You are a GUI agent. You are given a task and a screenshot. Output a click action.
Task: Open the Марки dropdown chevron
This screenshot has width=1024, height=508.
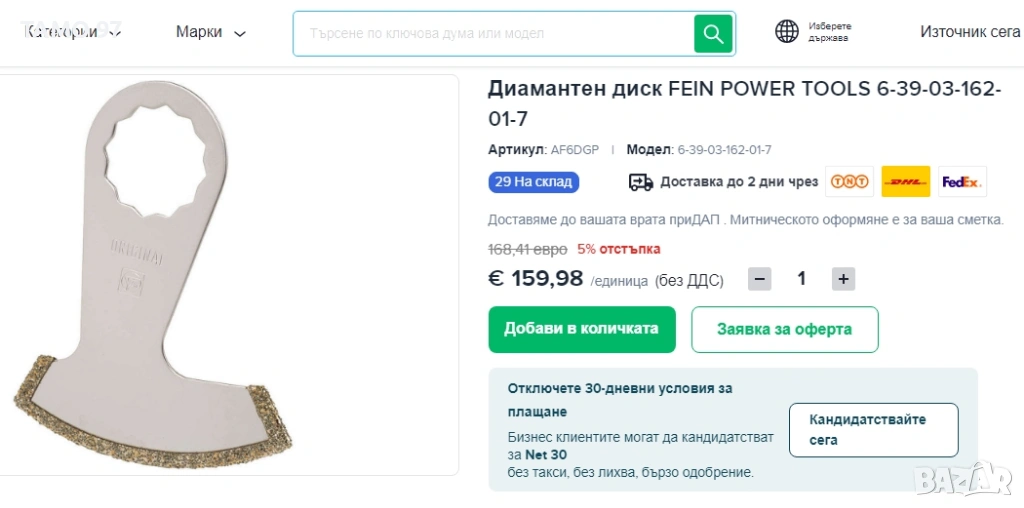[x=240, y=33]
